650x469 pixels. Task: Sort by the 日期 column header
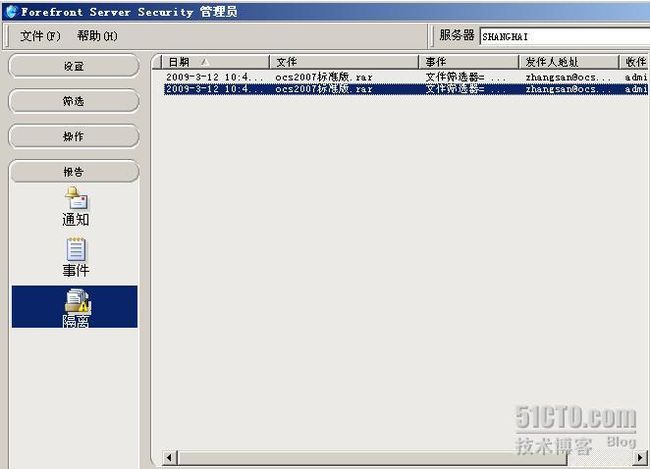(x=215, y=62)
